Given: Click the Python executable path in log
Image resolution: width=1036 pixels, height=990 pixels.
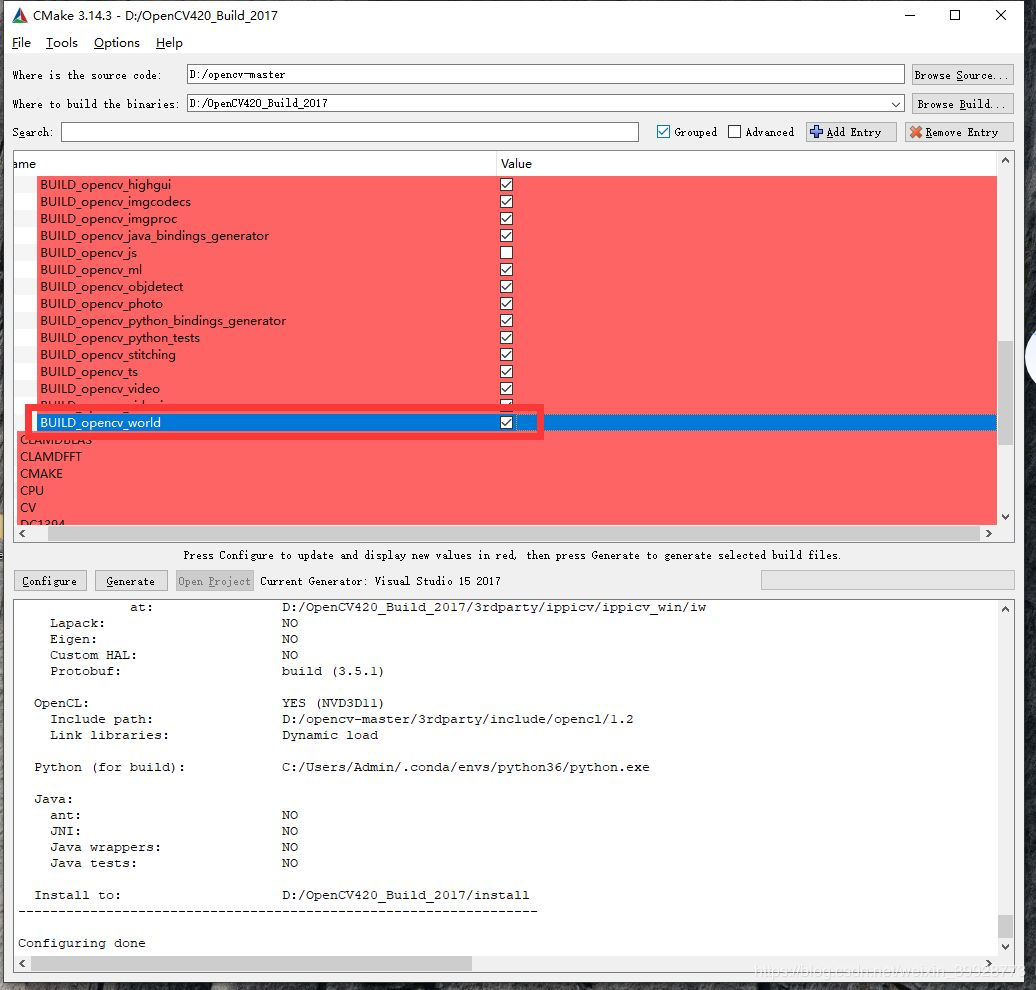Looking at the screenshot, I should (x=465, y=767).
